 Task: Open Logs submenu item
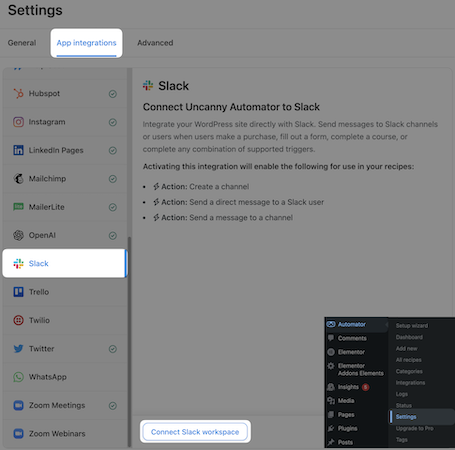click(402, 394)
